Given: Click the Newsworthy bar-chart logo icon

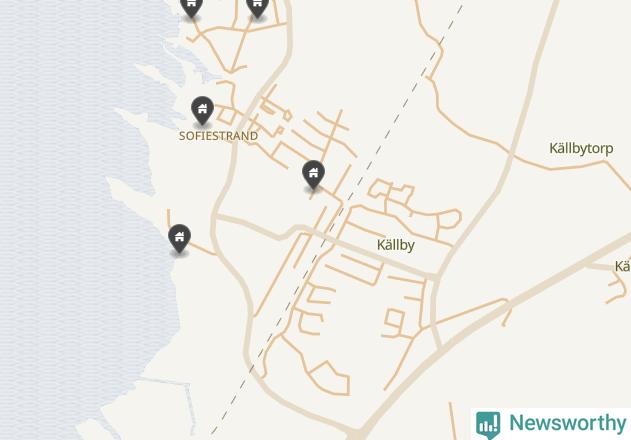Looking at the screenshot, I should [488, 425].
